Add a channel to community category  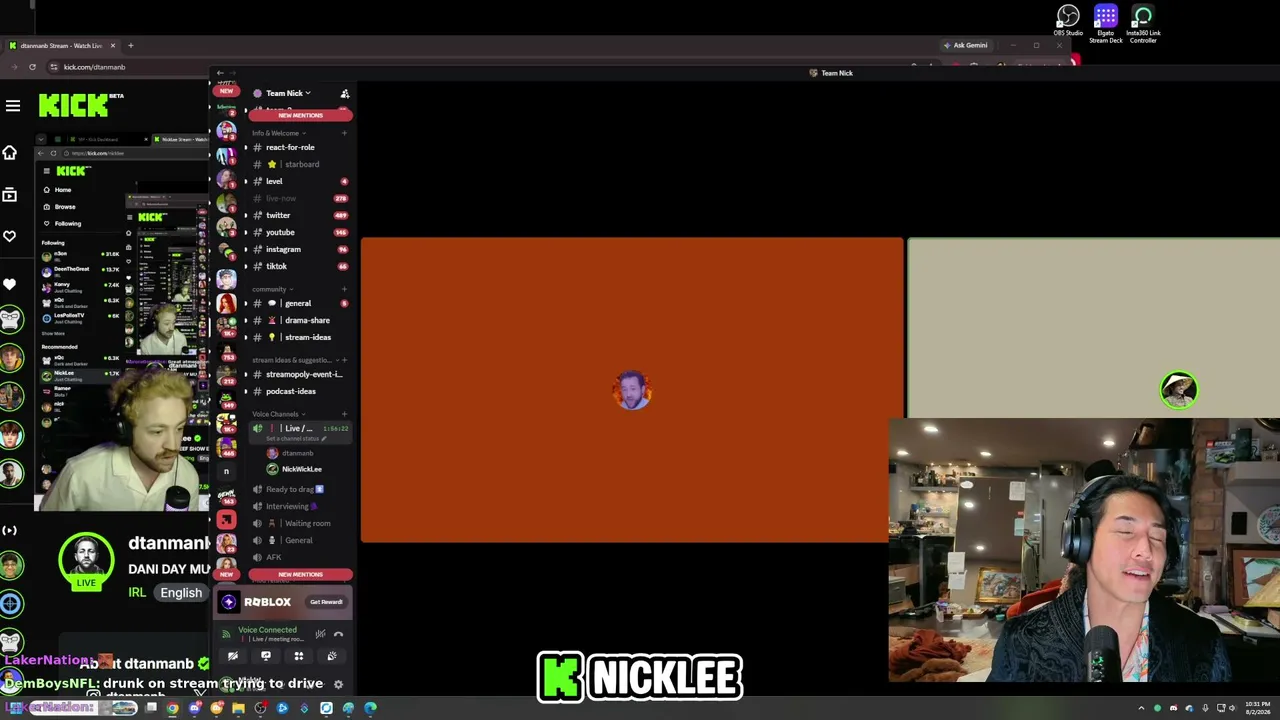[x=344, y=289]
